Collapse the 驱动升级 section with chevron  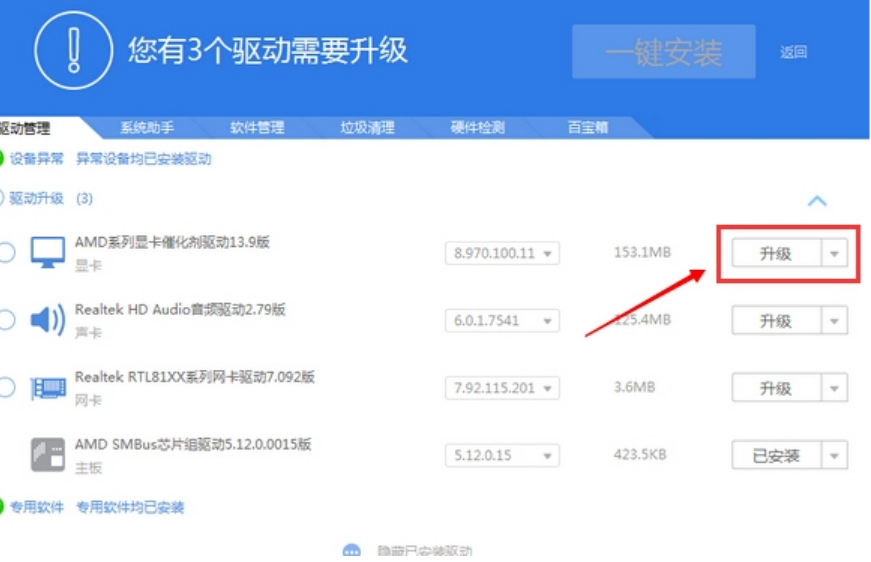tap(817, 201)
